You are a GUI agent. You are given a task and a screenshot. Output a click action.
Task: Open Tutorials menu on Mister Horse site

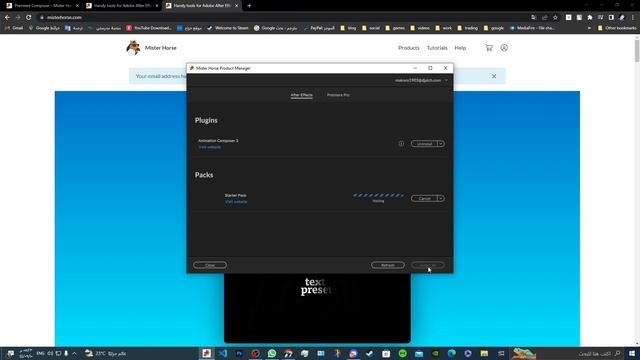437,48
